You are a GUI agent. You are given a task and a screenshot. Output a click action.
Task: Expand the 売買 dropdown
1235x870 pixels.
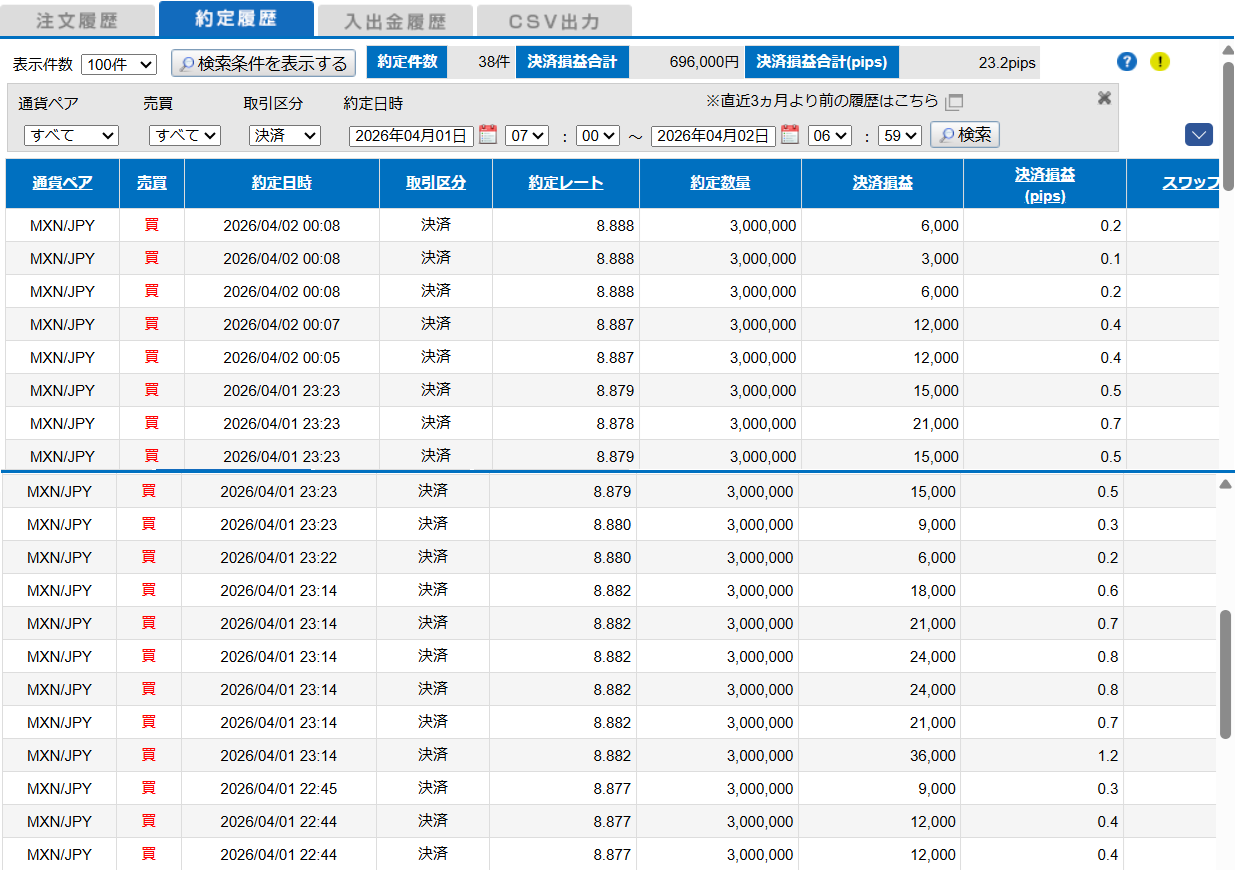(184, 135)
